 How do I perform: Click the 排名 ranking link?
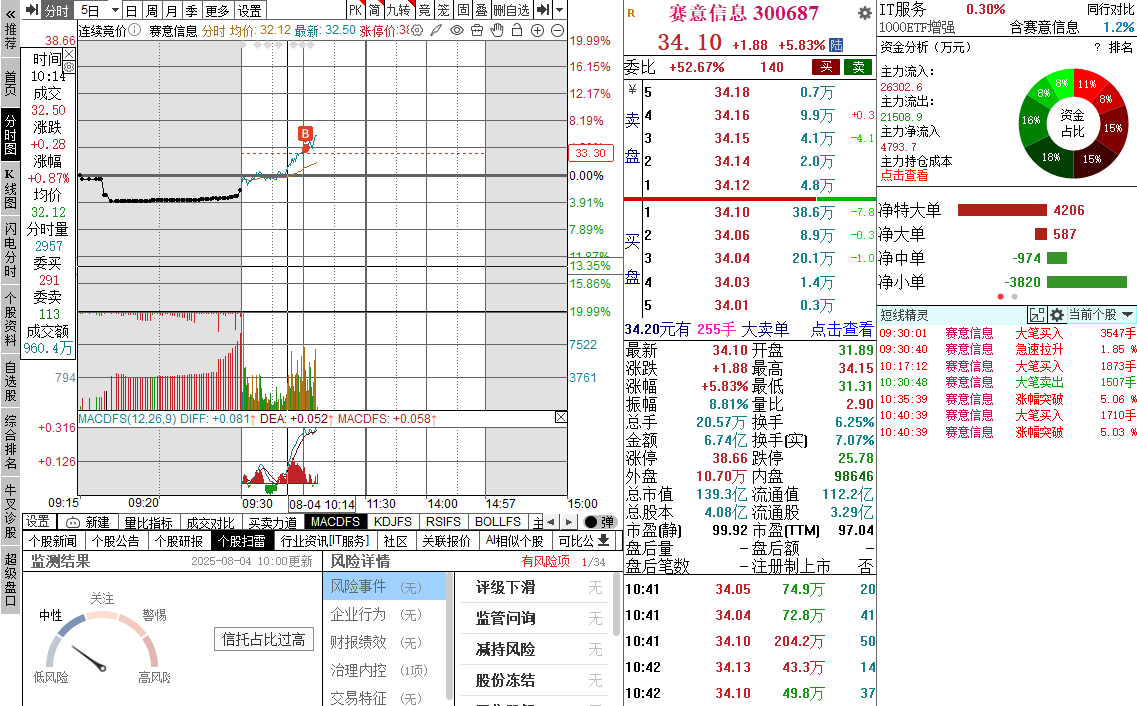(1120, 47)
